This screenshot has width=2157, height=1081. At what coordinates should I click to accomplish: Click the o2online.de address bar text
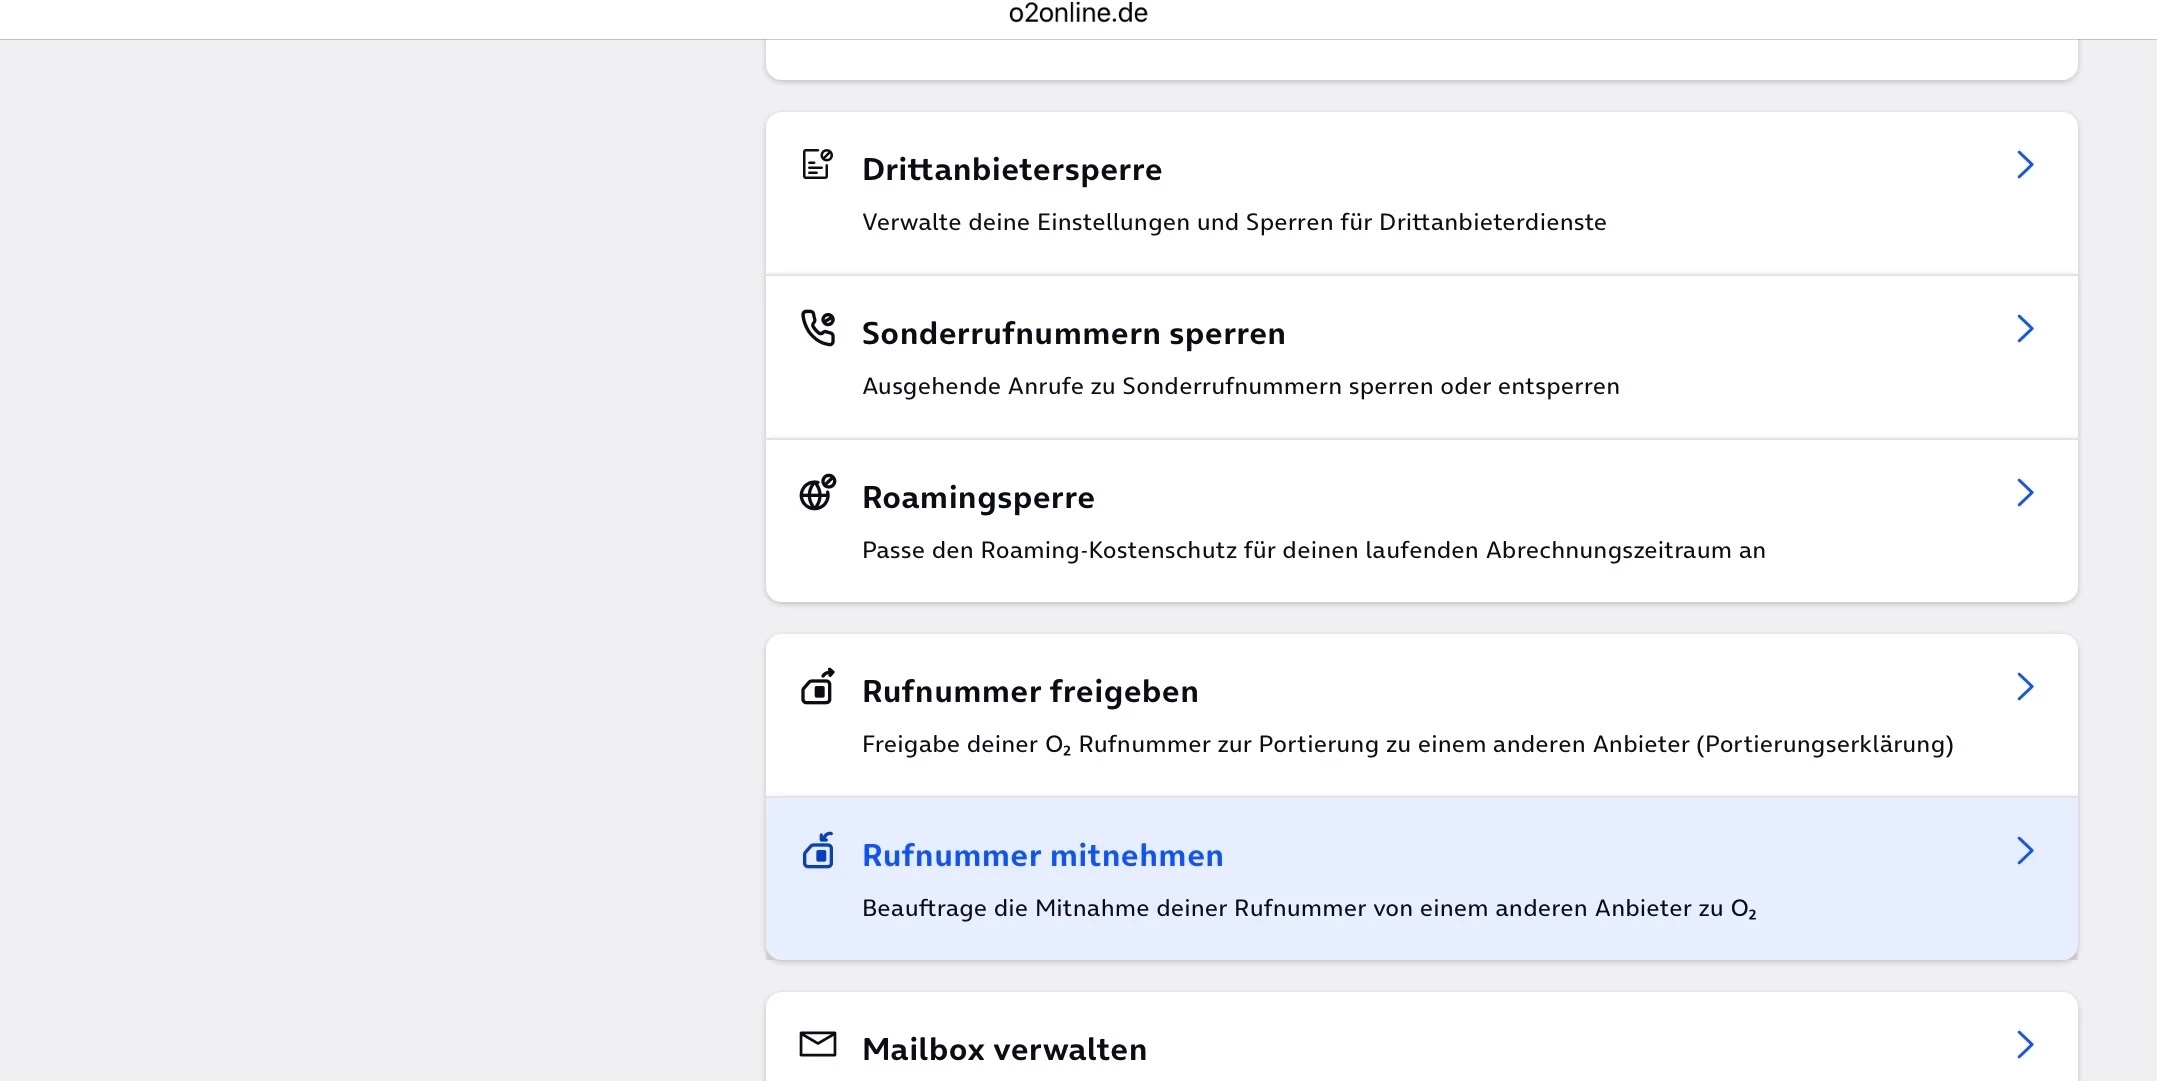(x=1078, y=14)
